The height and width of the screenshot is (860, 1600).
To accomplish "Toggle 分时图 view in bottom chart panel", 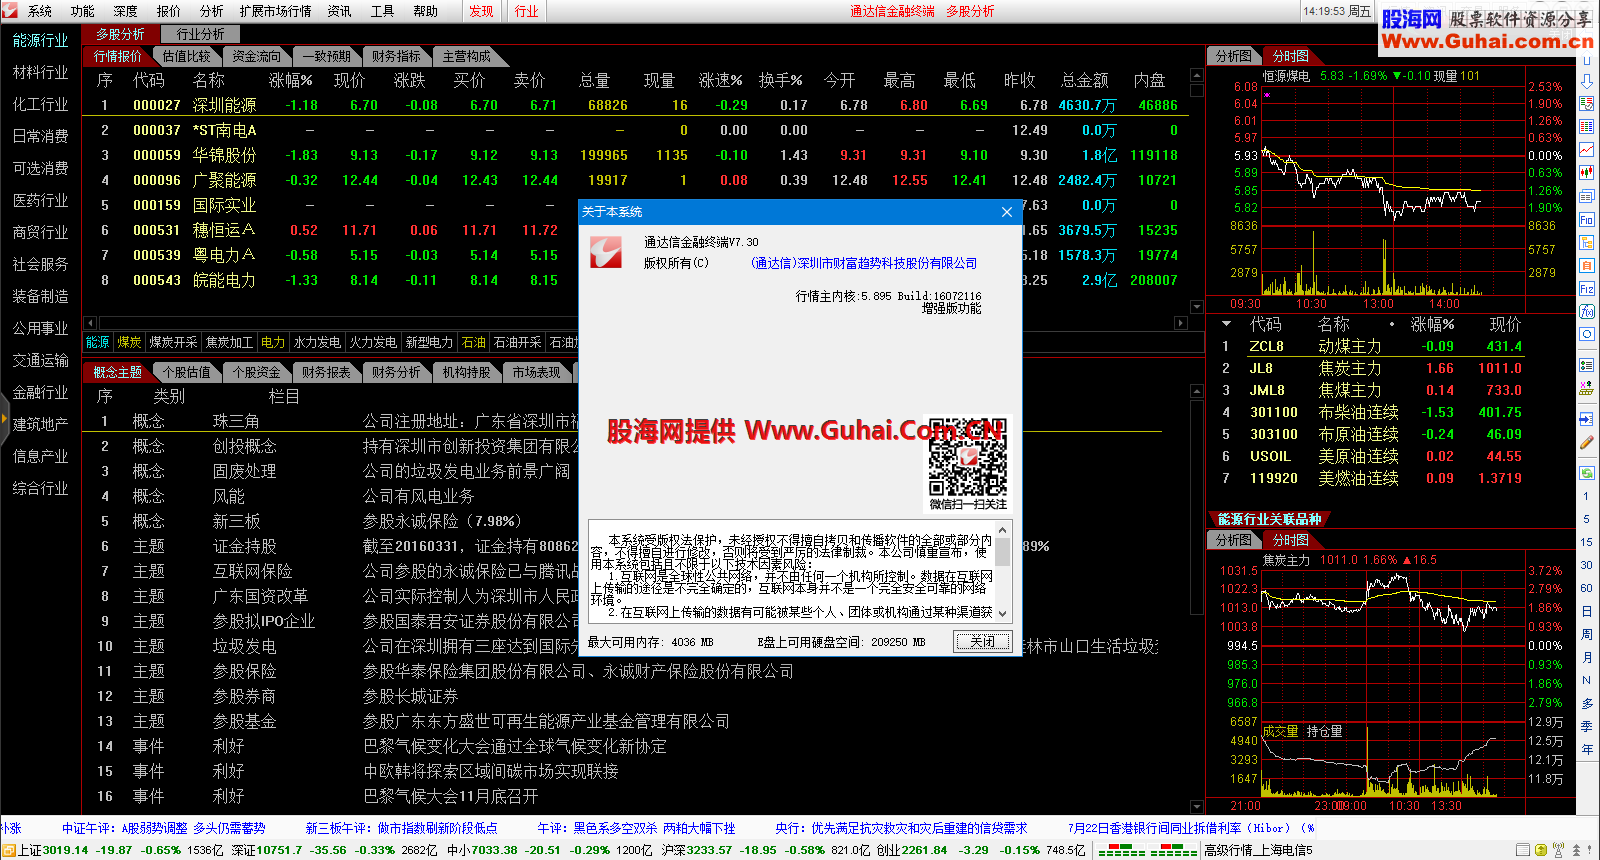I will click(x=1290, y=540).
